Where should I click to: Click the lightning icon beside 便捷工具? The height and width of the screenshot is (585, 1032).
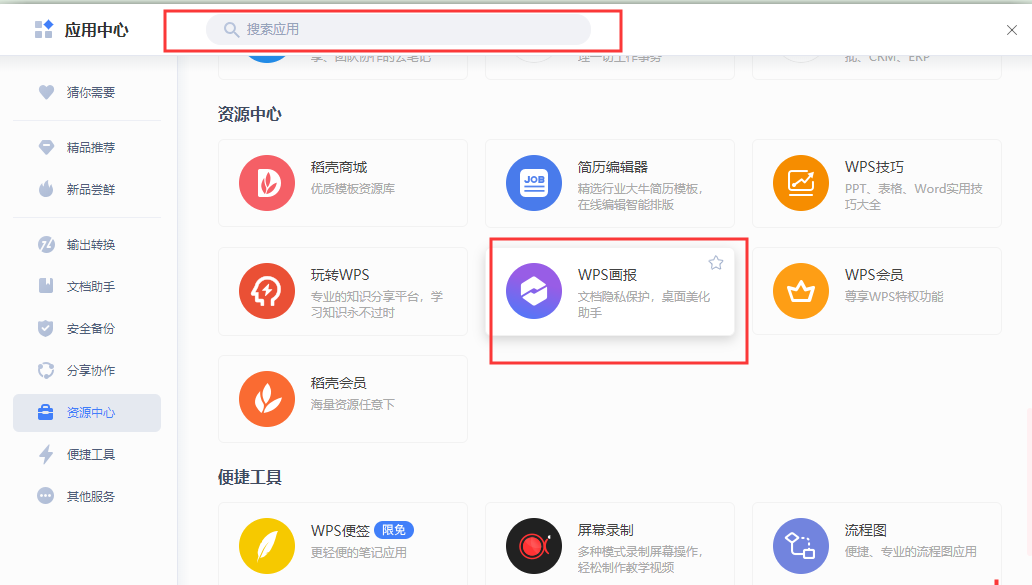pos(46,455)
